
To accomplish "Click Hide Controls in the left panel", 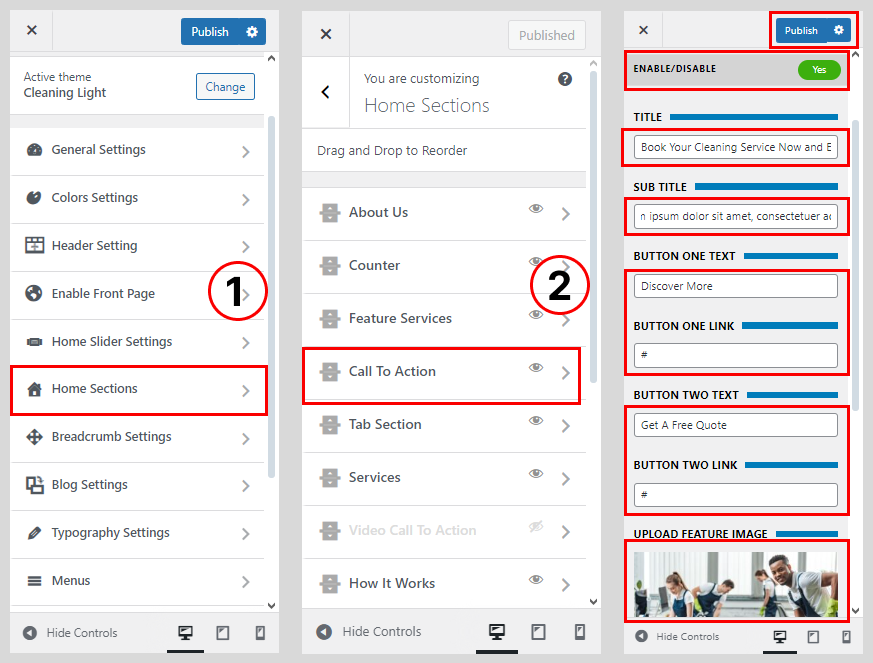I will [x=70, y=633].
